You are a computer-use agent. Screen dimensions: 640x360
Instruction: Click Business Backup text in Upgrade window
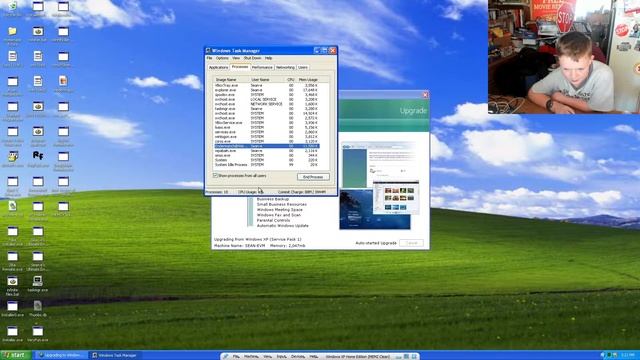tap(273, 199)
